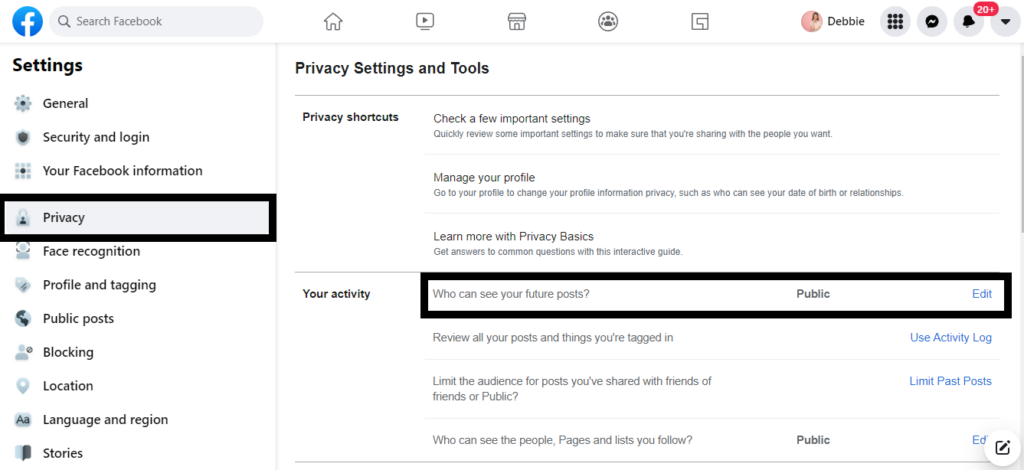This screenshot has height=470, width=1024.
Task: Click the 'Privacy shortcuts' heading
Action: [x=351, y=118]
